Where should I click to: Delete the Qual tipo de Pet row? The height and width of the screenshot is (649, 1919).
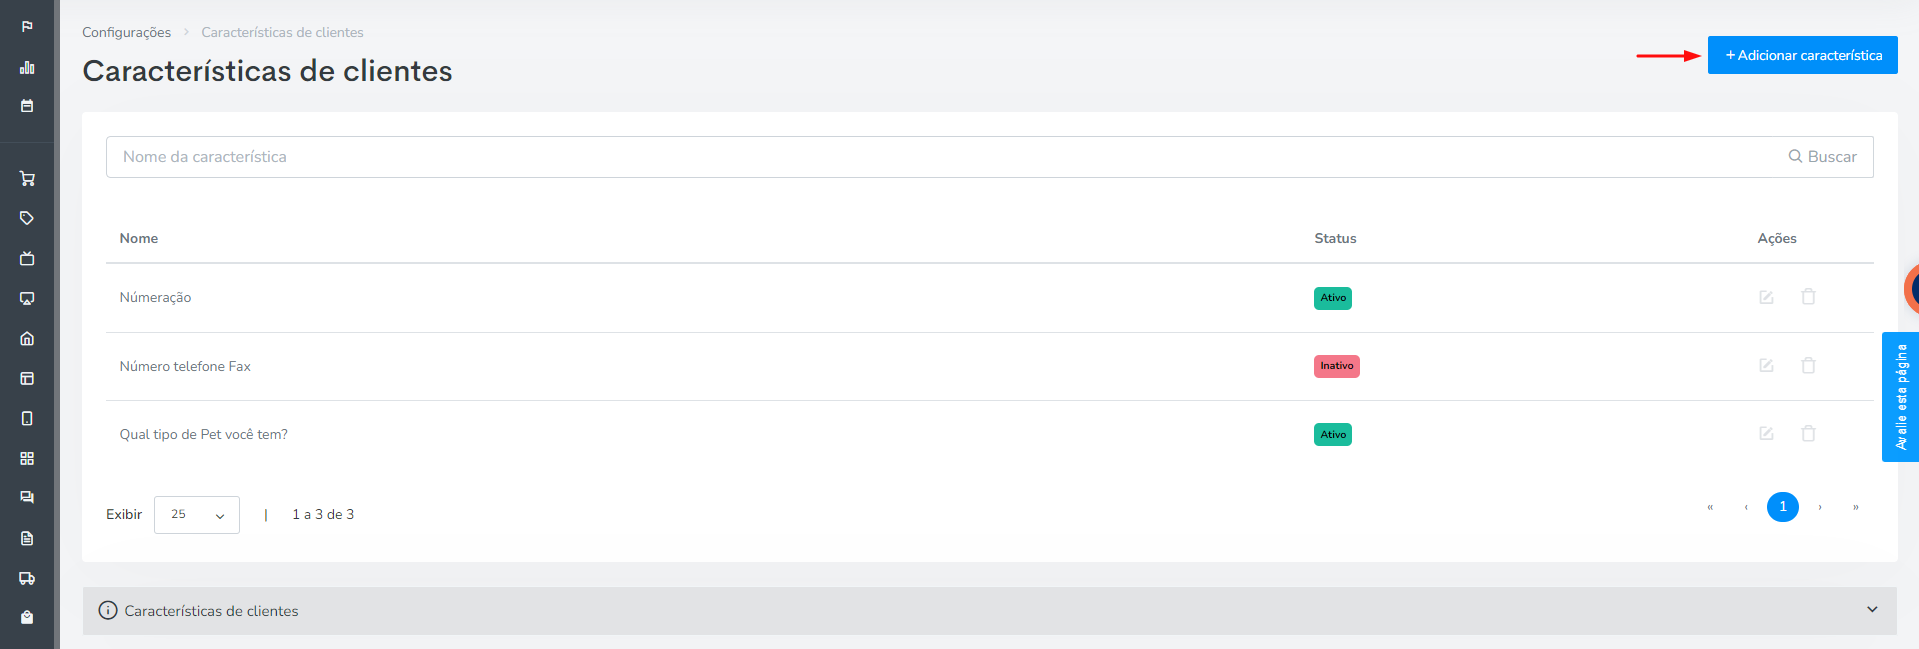tap(1808, 433)
